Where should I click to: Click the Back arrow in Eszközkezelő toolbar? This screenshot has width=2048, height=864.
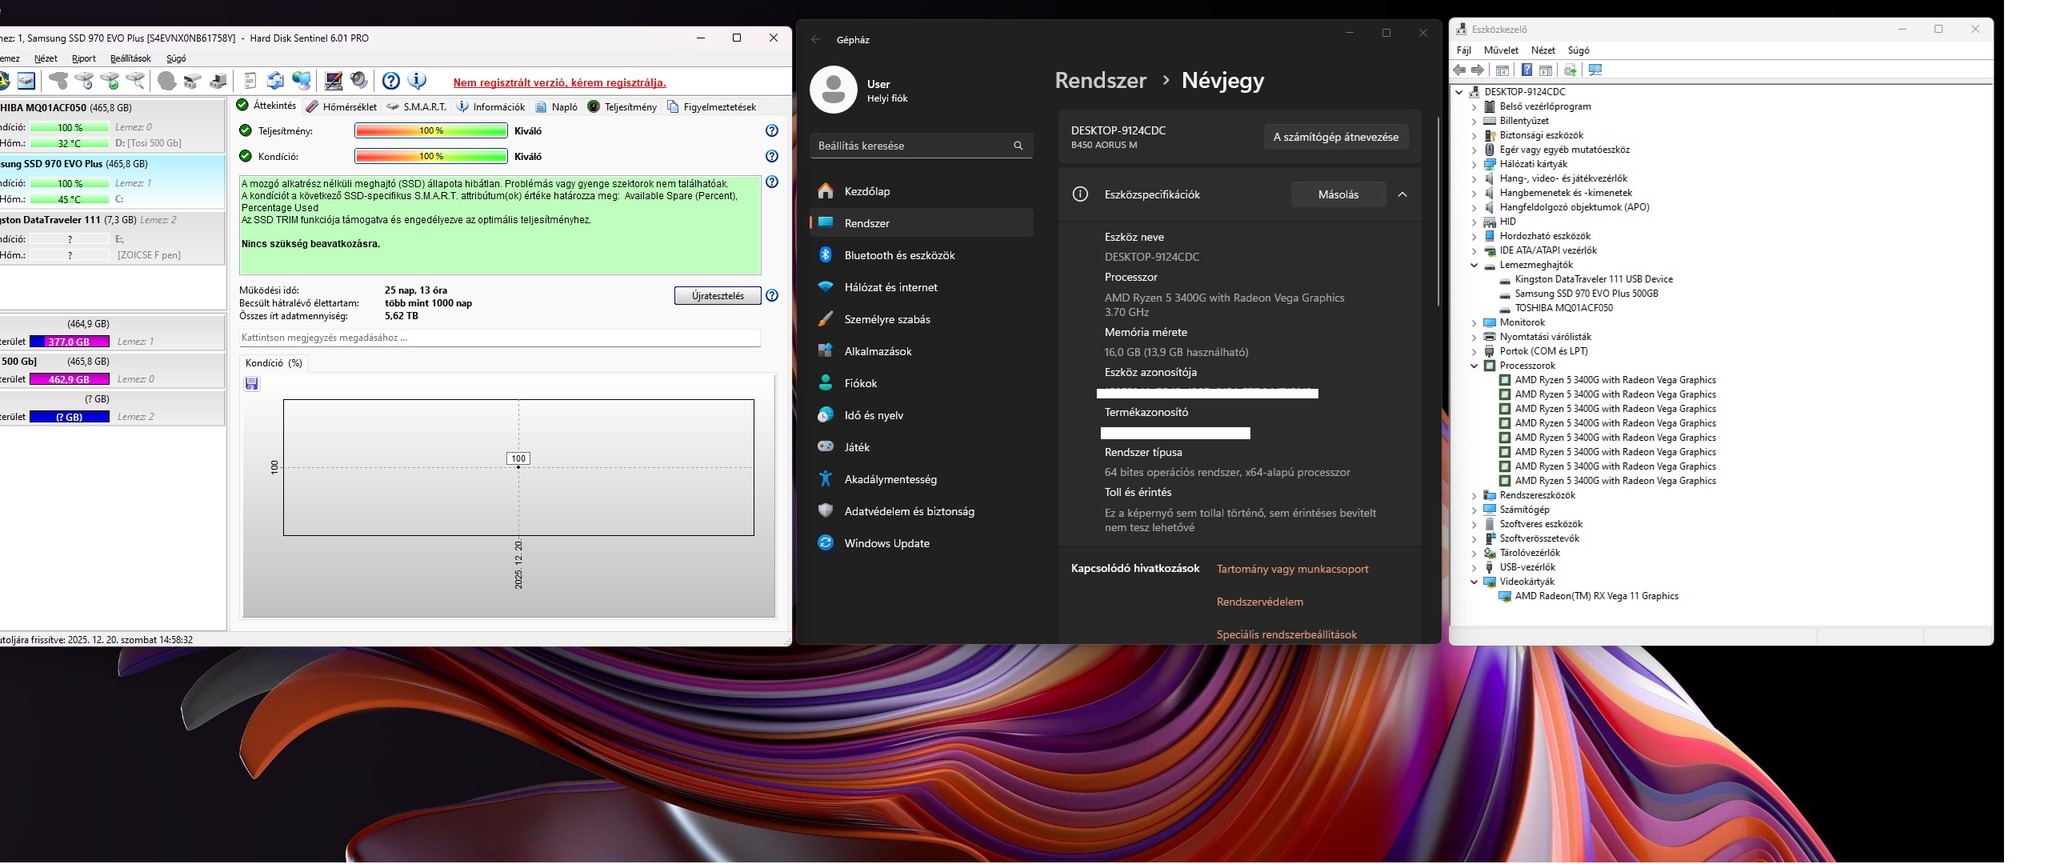click(x=1459, y=70)
